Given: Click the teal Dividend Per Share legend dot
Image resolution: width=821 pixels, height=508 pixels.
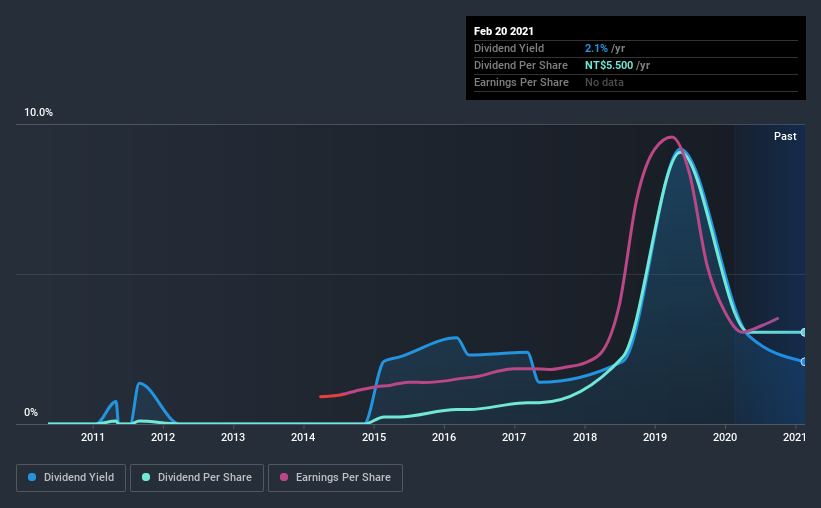Looking at the screenshot, I should point(146,477).
